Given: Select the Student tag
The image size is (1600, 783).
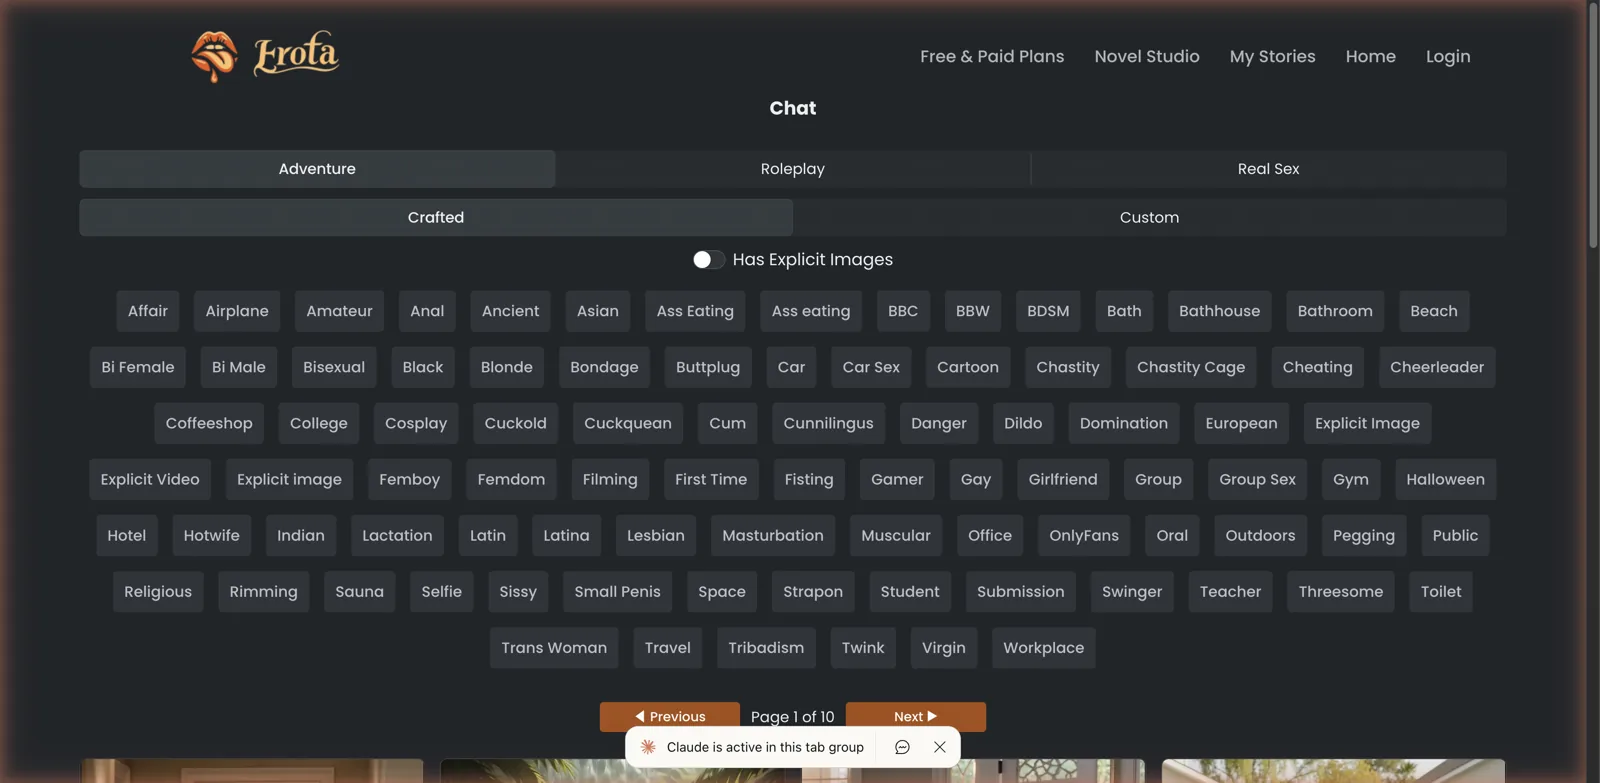Looking at the screenshot, I should 909,591.
